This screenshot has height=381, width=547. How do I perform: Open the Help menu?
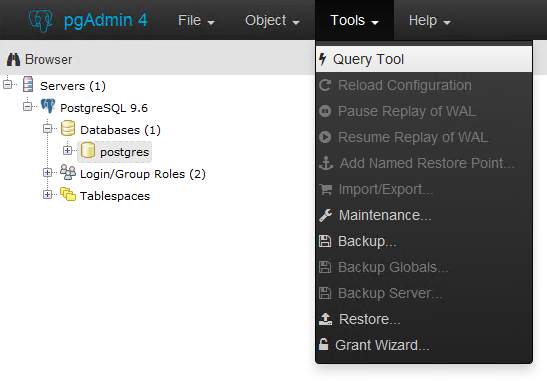(x=430, y=20)
